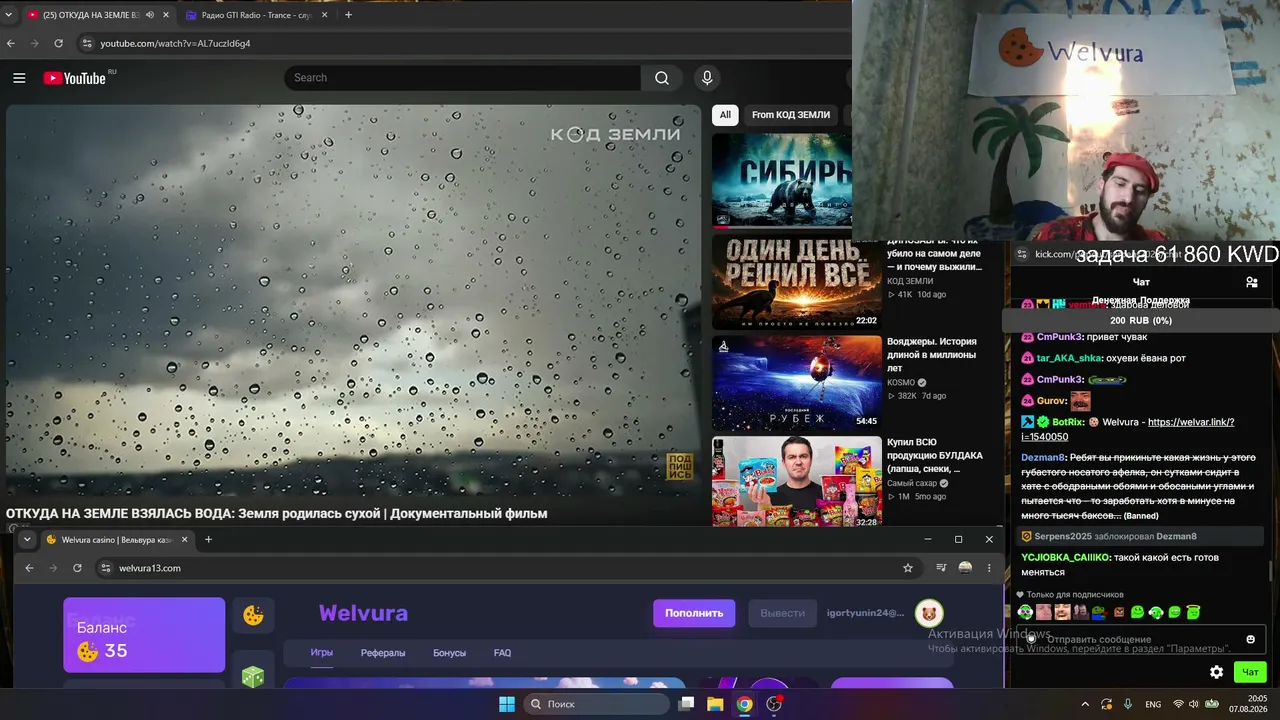Go back in the YouTube browser window
The height and width of the screenshot is (720, 1280).
click(x=11, y=43)
